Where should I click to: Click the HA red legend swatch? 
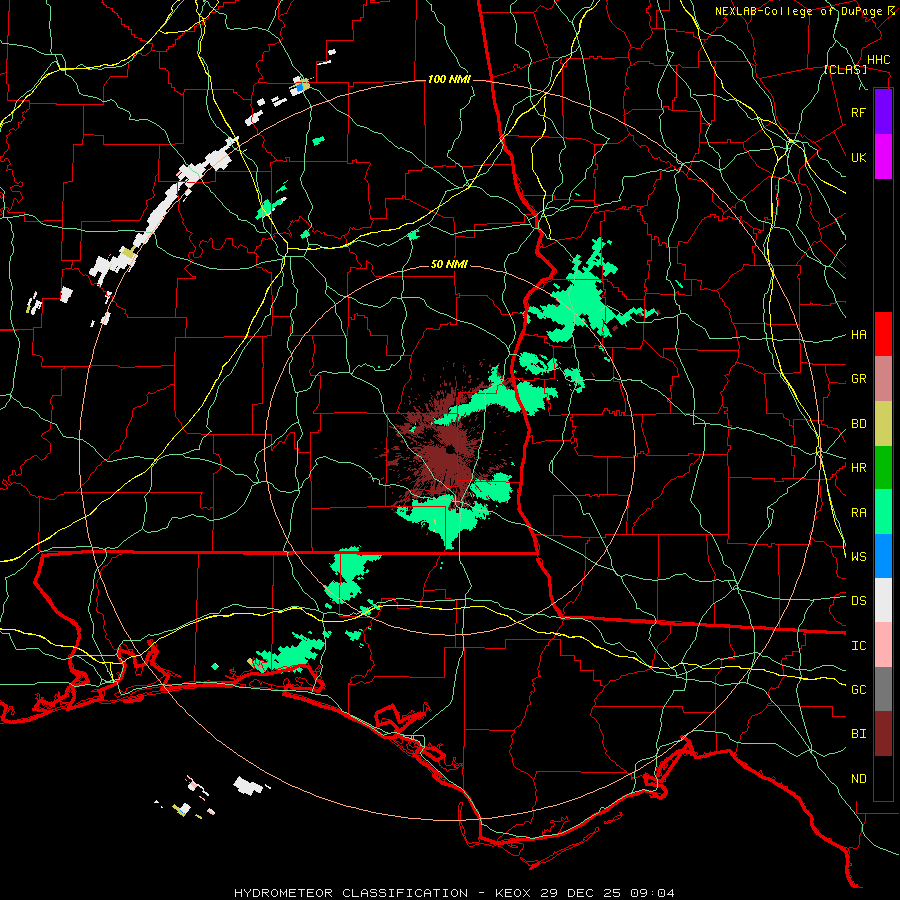coord(883,334)
